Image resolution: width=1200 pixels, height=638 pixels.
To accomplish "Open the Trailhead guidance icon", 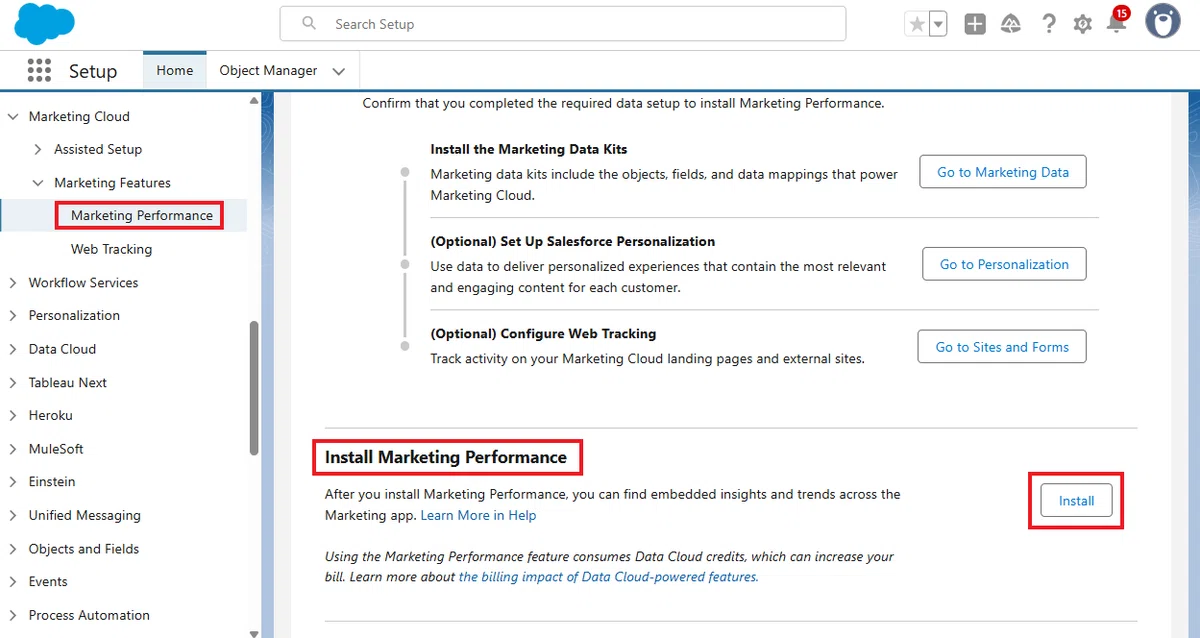I will pos(1011,24).
